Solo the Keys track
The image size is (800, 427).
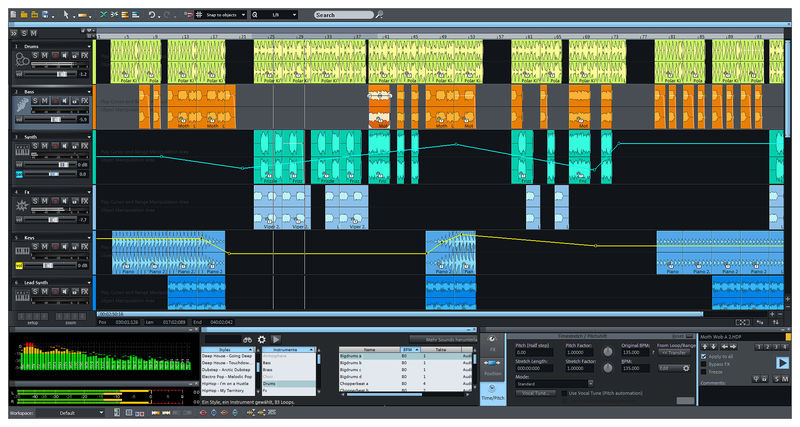(35, 246)
